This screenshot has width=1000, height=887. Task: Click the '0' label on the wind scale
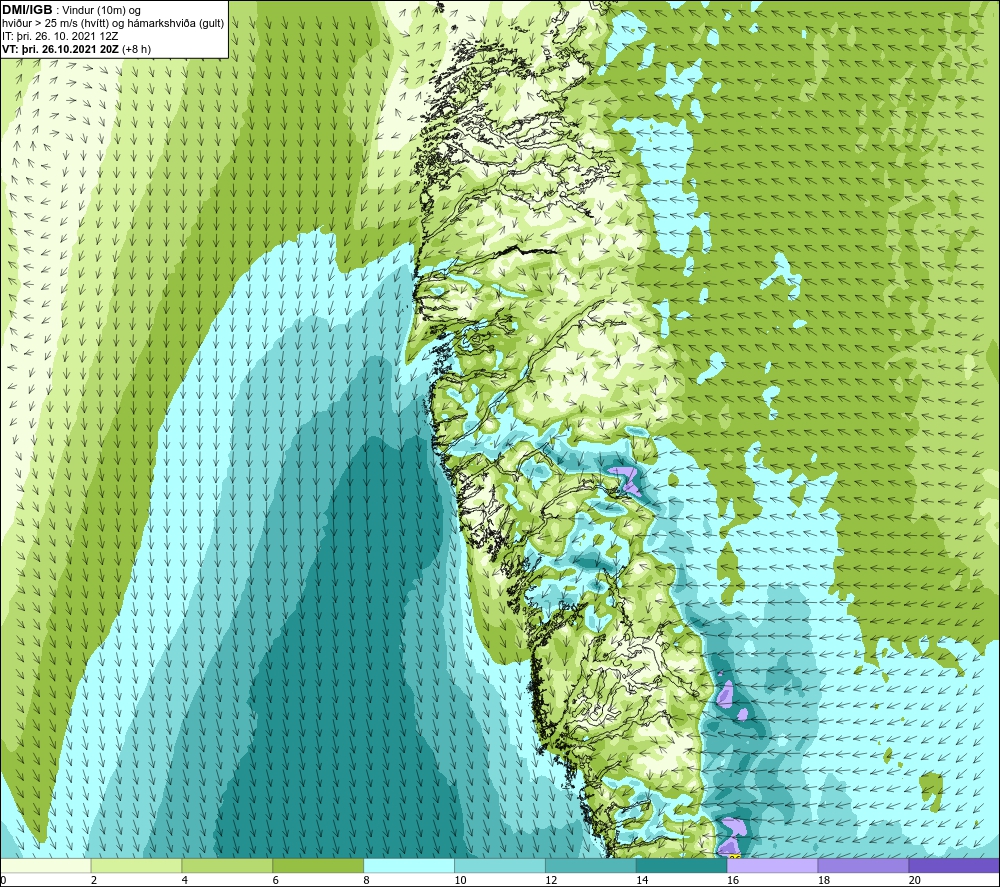click(x=3, y=880)
